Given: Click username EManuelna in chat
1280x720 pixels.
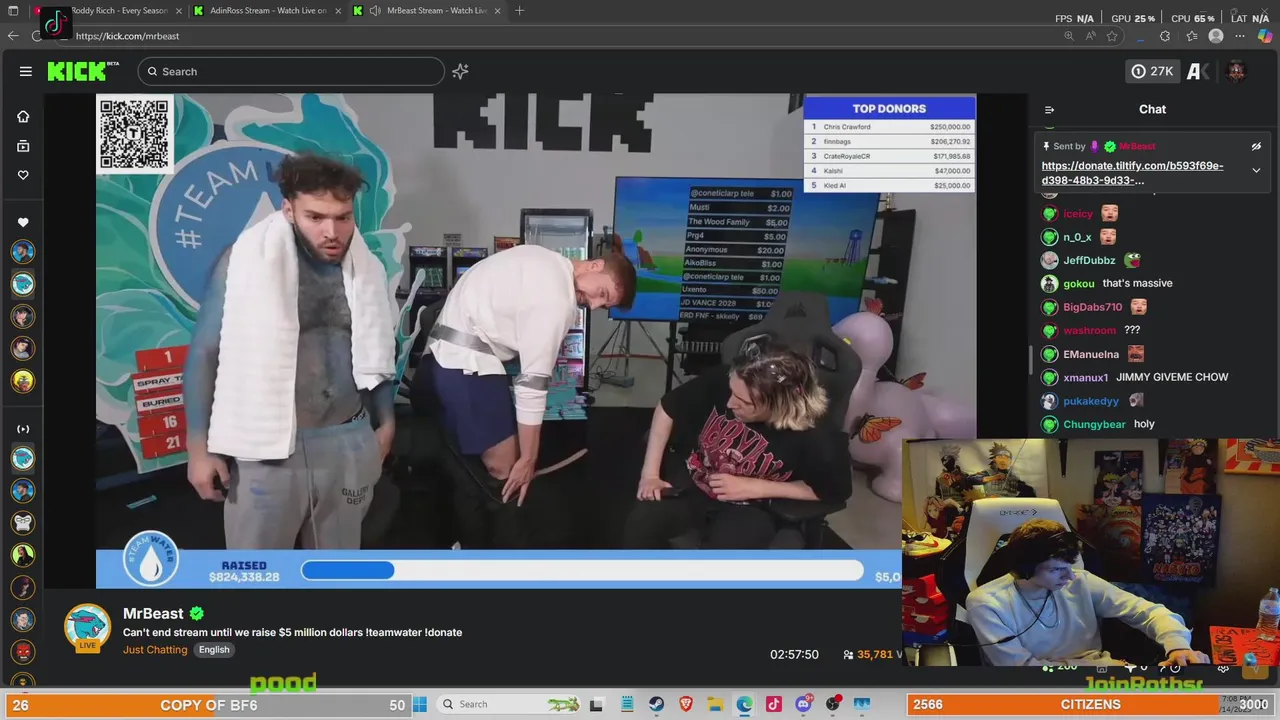Looking at the screenshot, I should 1091,355.
